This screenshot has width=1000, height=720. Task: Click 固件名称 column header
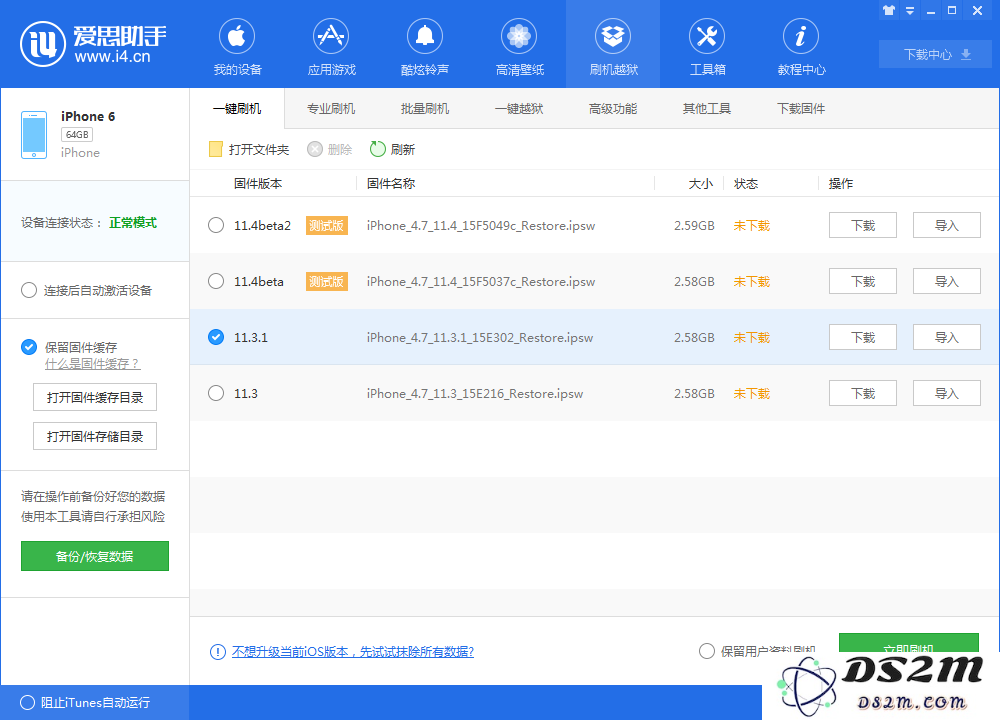point(391,184)
